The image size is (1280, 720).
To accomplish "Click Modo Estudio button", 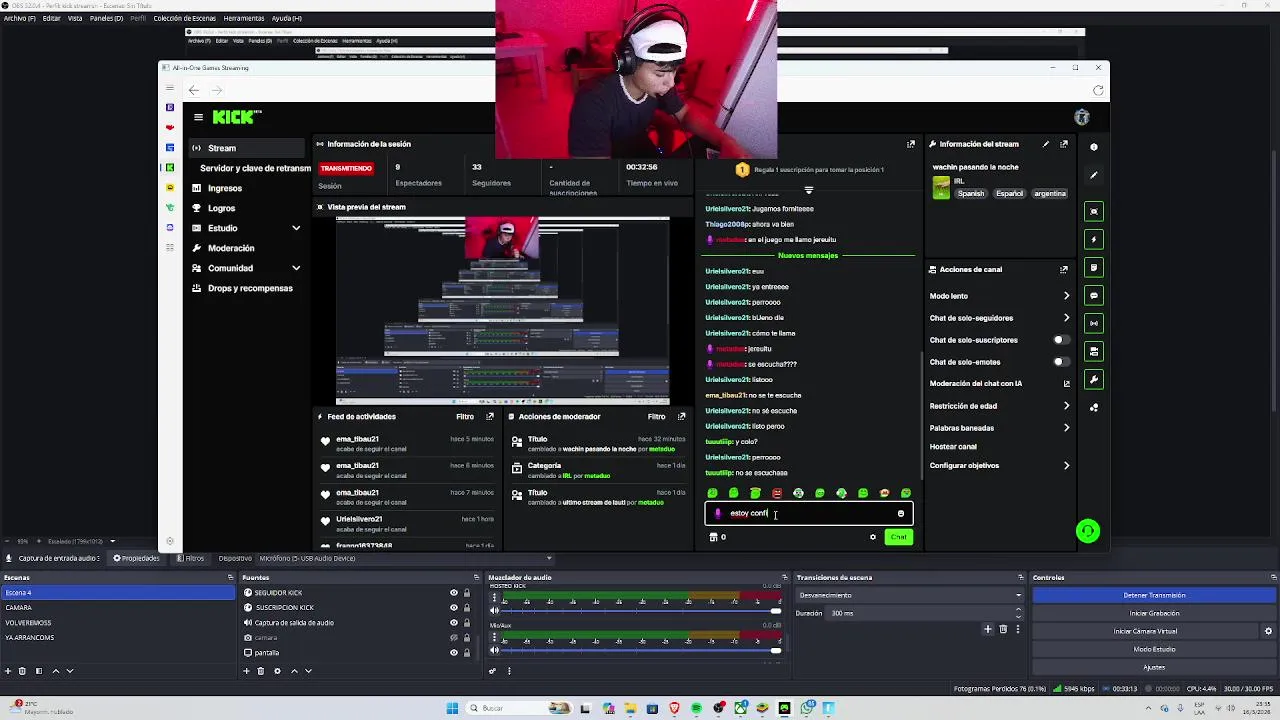I will coord(1154,649).
